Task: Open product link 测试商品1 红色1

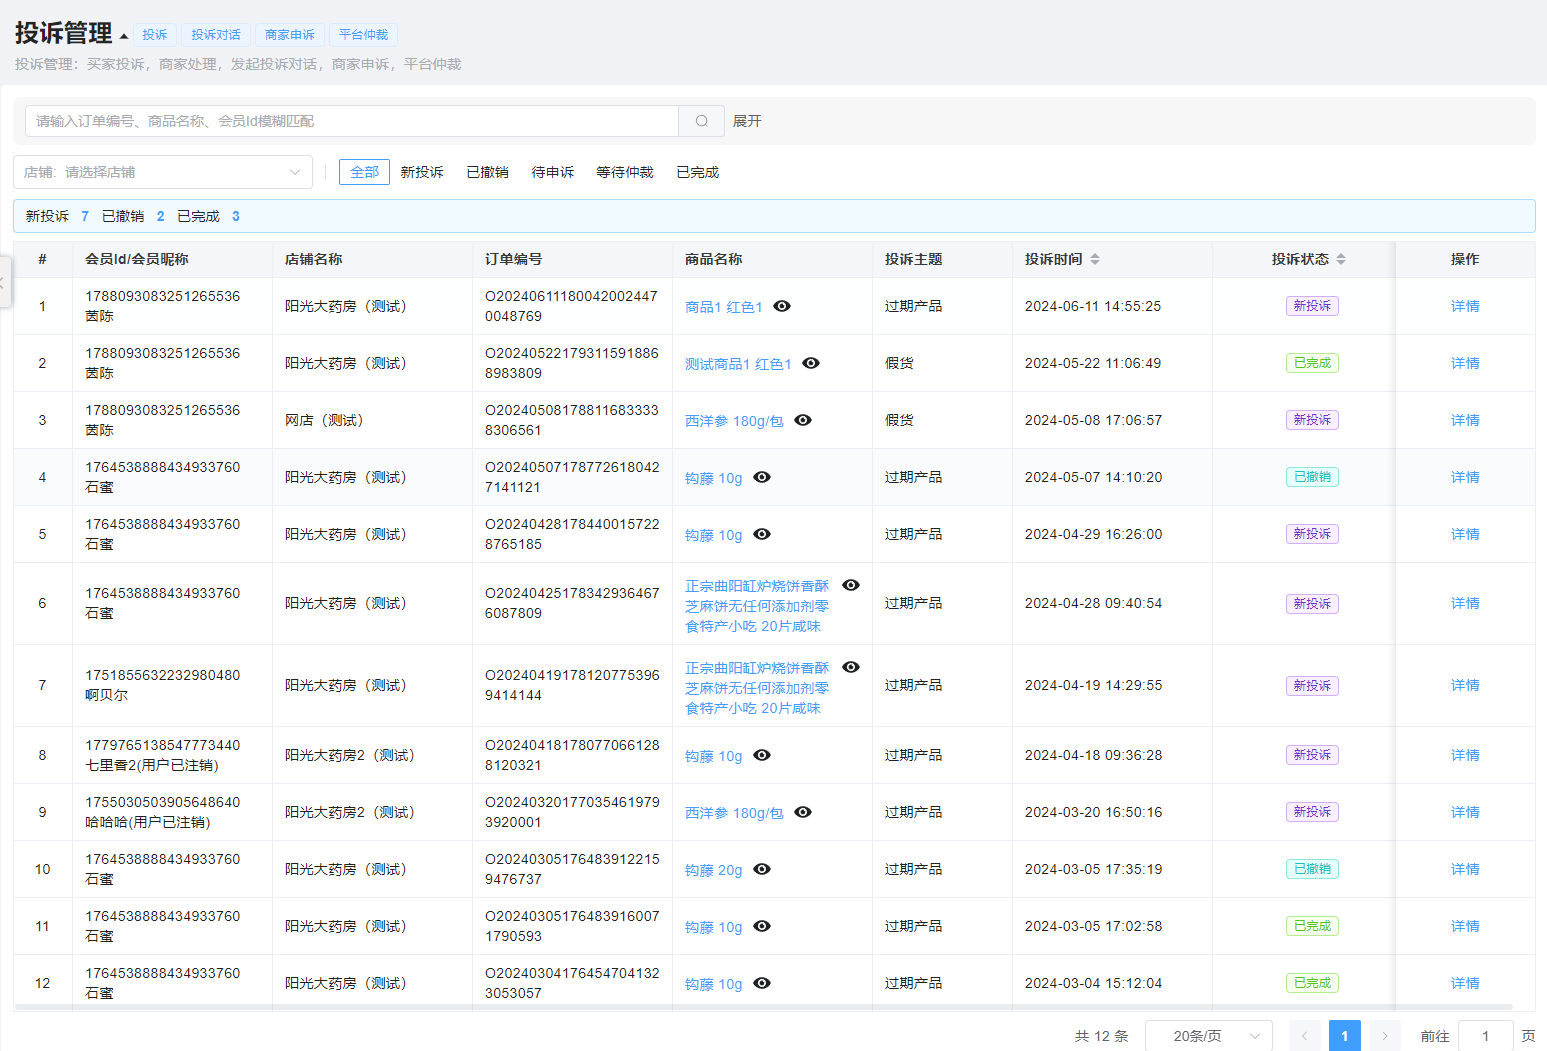Action: [738, 364]
